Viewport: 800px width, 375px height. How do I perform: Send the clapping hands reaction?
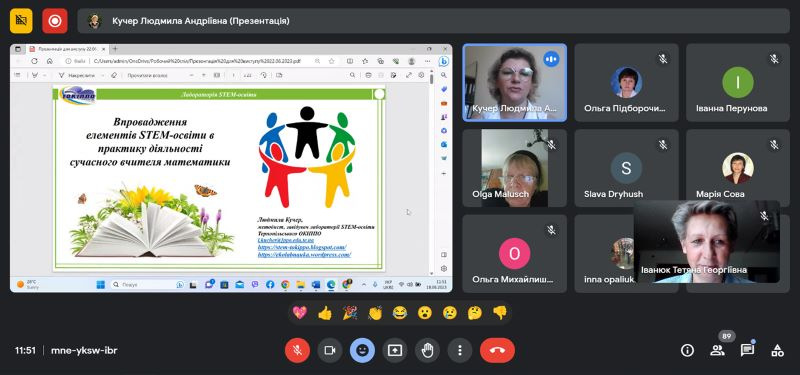coord(375,313)
